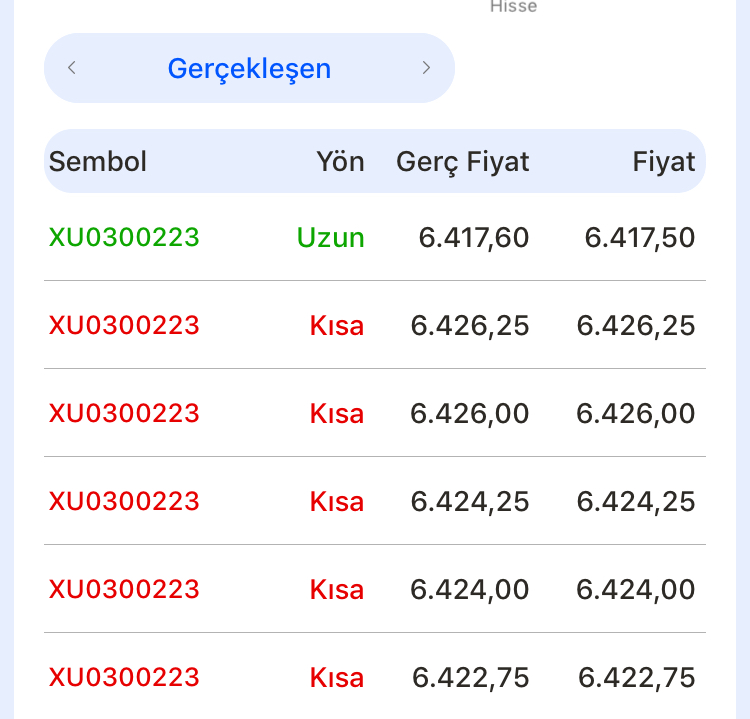The height and width of the screenshot is (719, 750).
Task: Go to next order status with right chevron
Action: tap(426, 68)
